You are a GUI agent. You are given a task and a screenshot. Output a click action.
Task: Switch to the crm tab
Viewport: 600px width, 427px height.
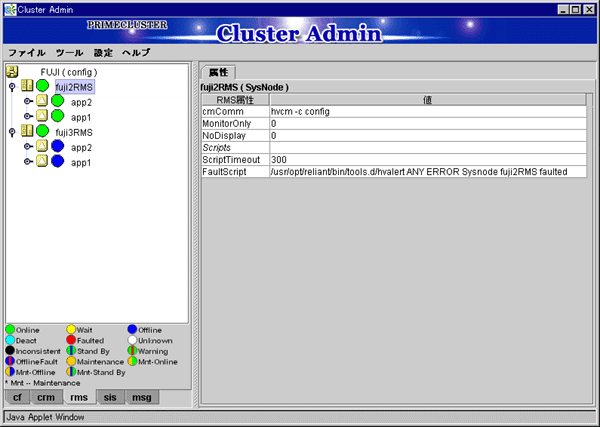[x=46, y=398]
